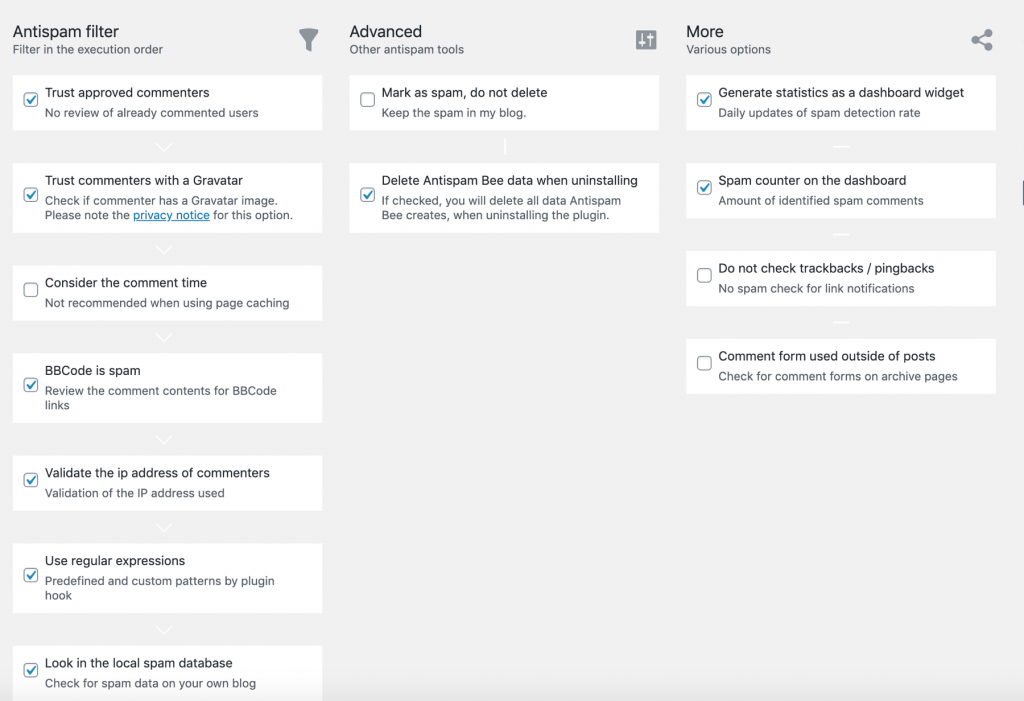Screen dimensions: 1024x701
Task: Enable Mark as spam, do not delete
Action: click(x=368, y=99)
